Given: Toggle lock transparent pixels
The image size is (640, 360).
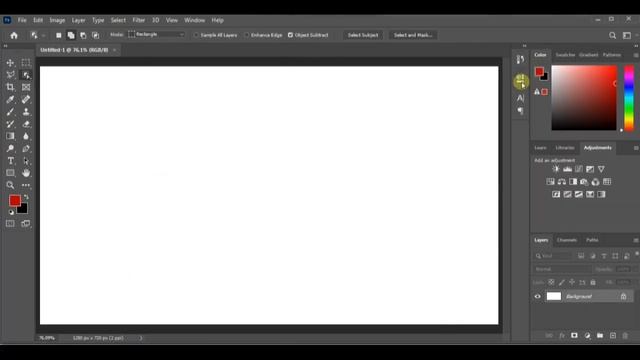Looking at the screenshot, I should pos(551,282).
